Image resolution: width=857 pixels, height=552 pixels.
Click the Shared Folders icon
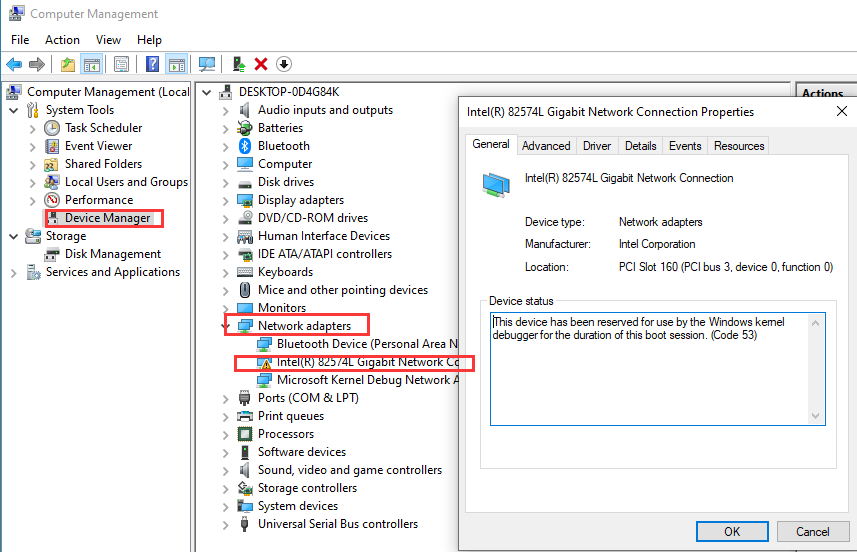pyautogui.click(x=51, y=164)
